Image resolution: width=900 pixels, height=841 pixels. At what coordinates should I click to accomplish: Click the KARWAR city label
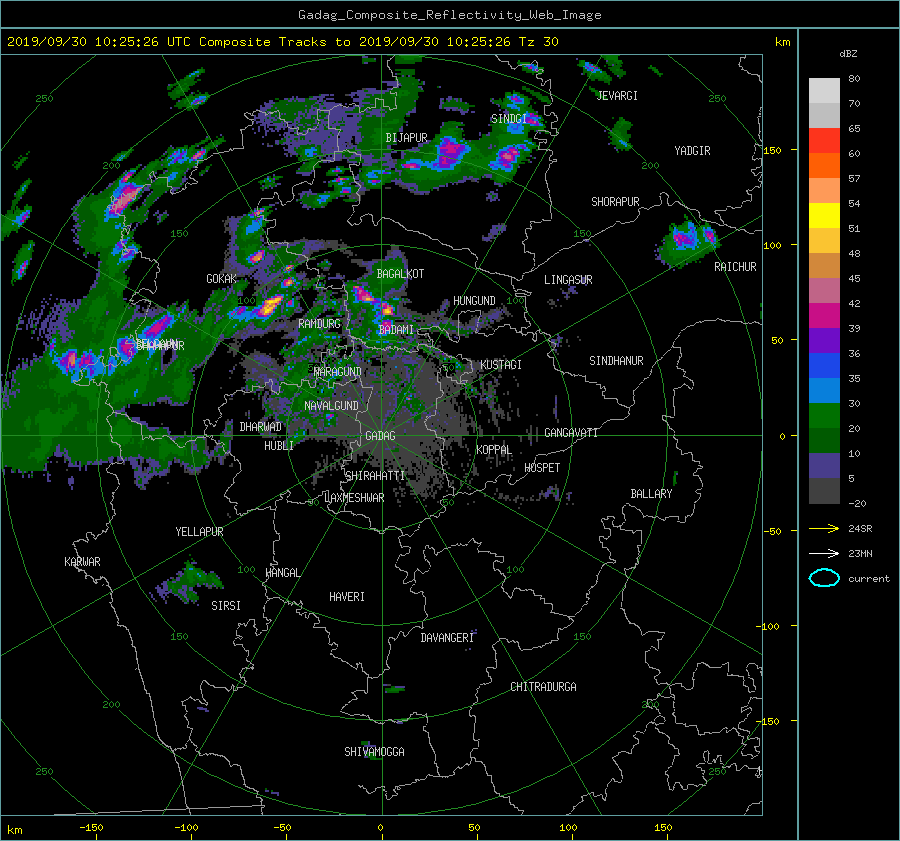[x=82, y=562]
